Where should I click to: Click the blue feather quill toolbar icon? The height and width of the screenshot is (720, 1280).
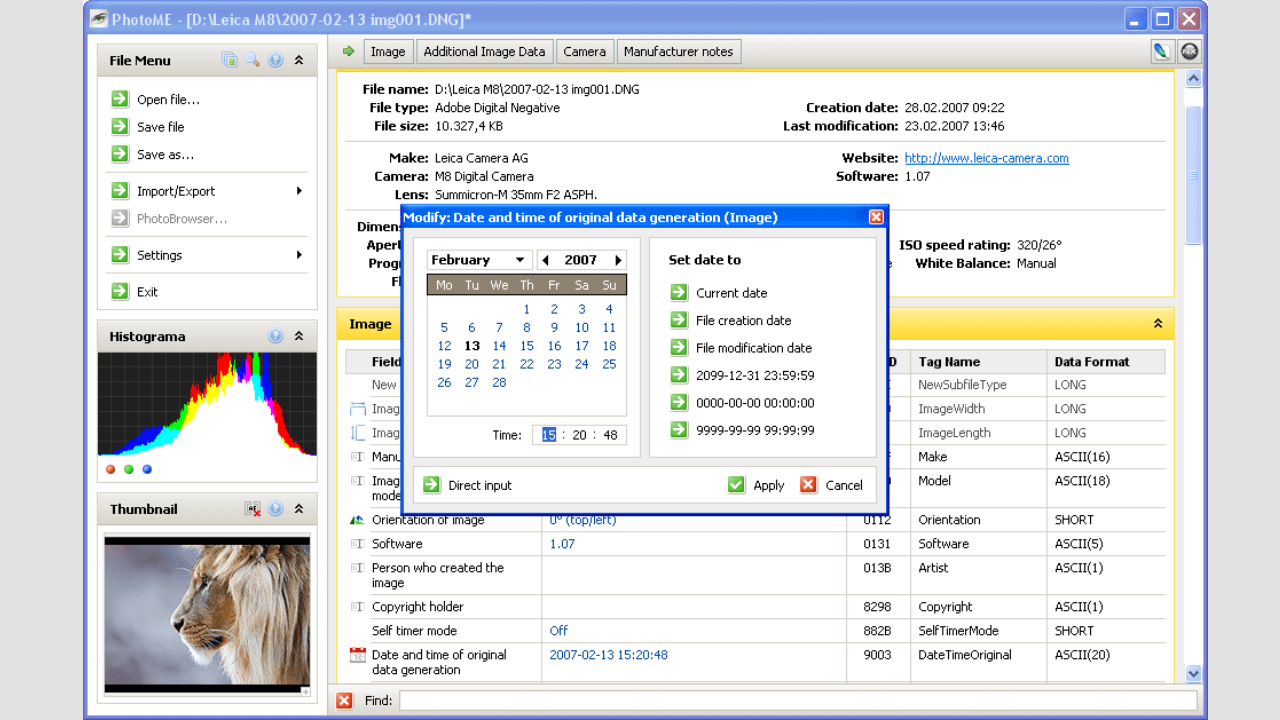(x=1162, y=51)
